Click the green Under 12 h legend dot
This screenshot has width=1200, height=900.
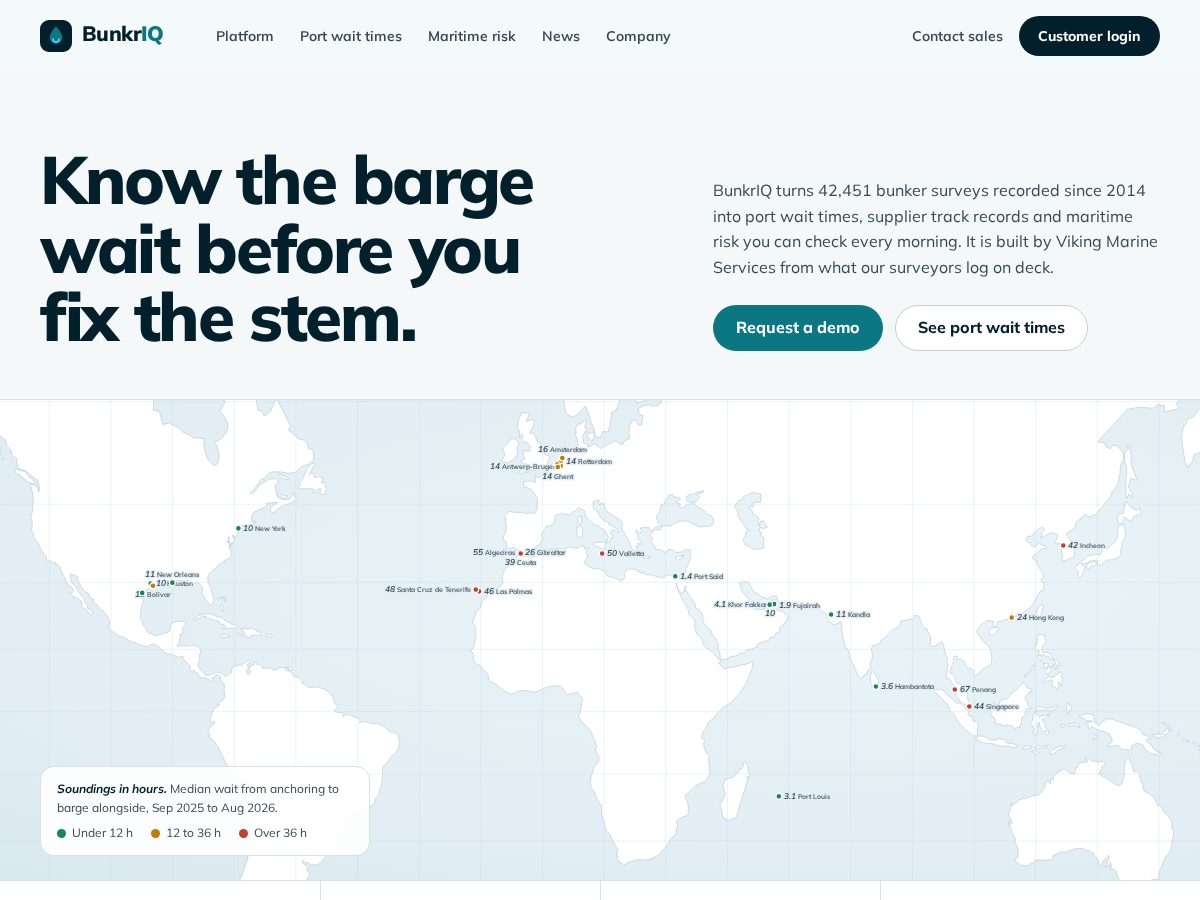62,833
